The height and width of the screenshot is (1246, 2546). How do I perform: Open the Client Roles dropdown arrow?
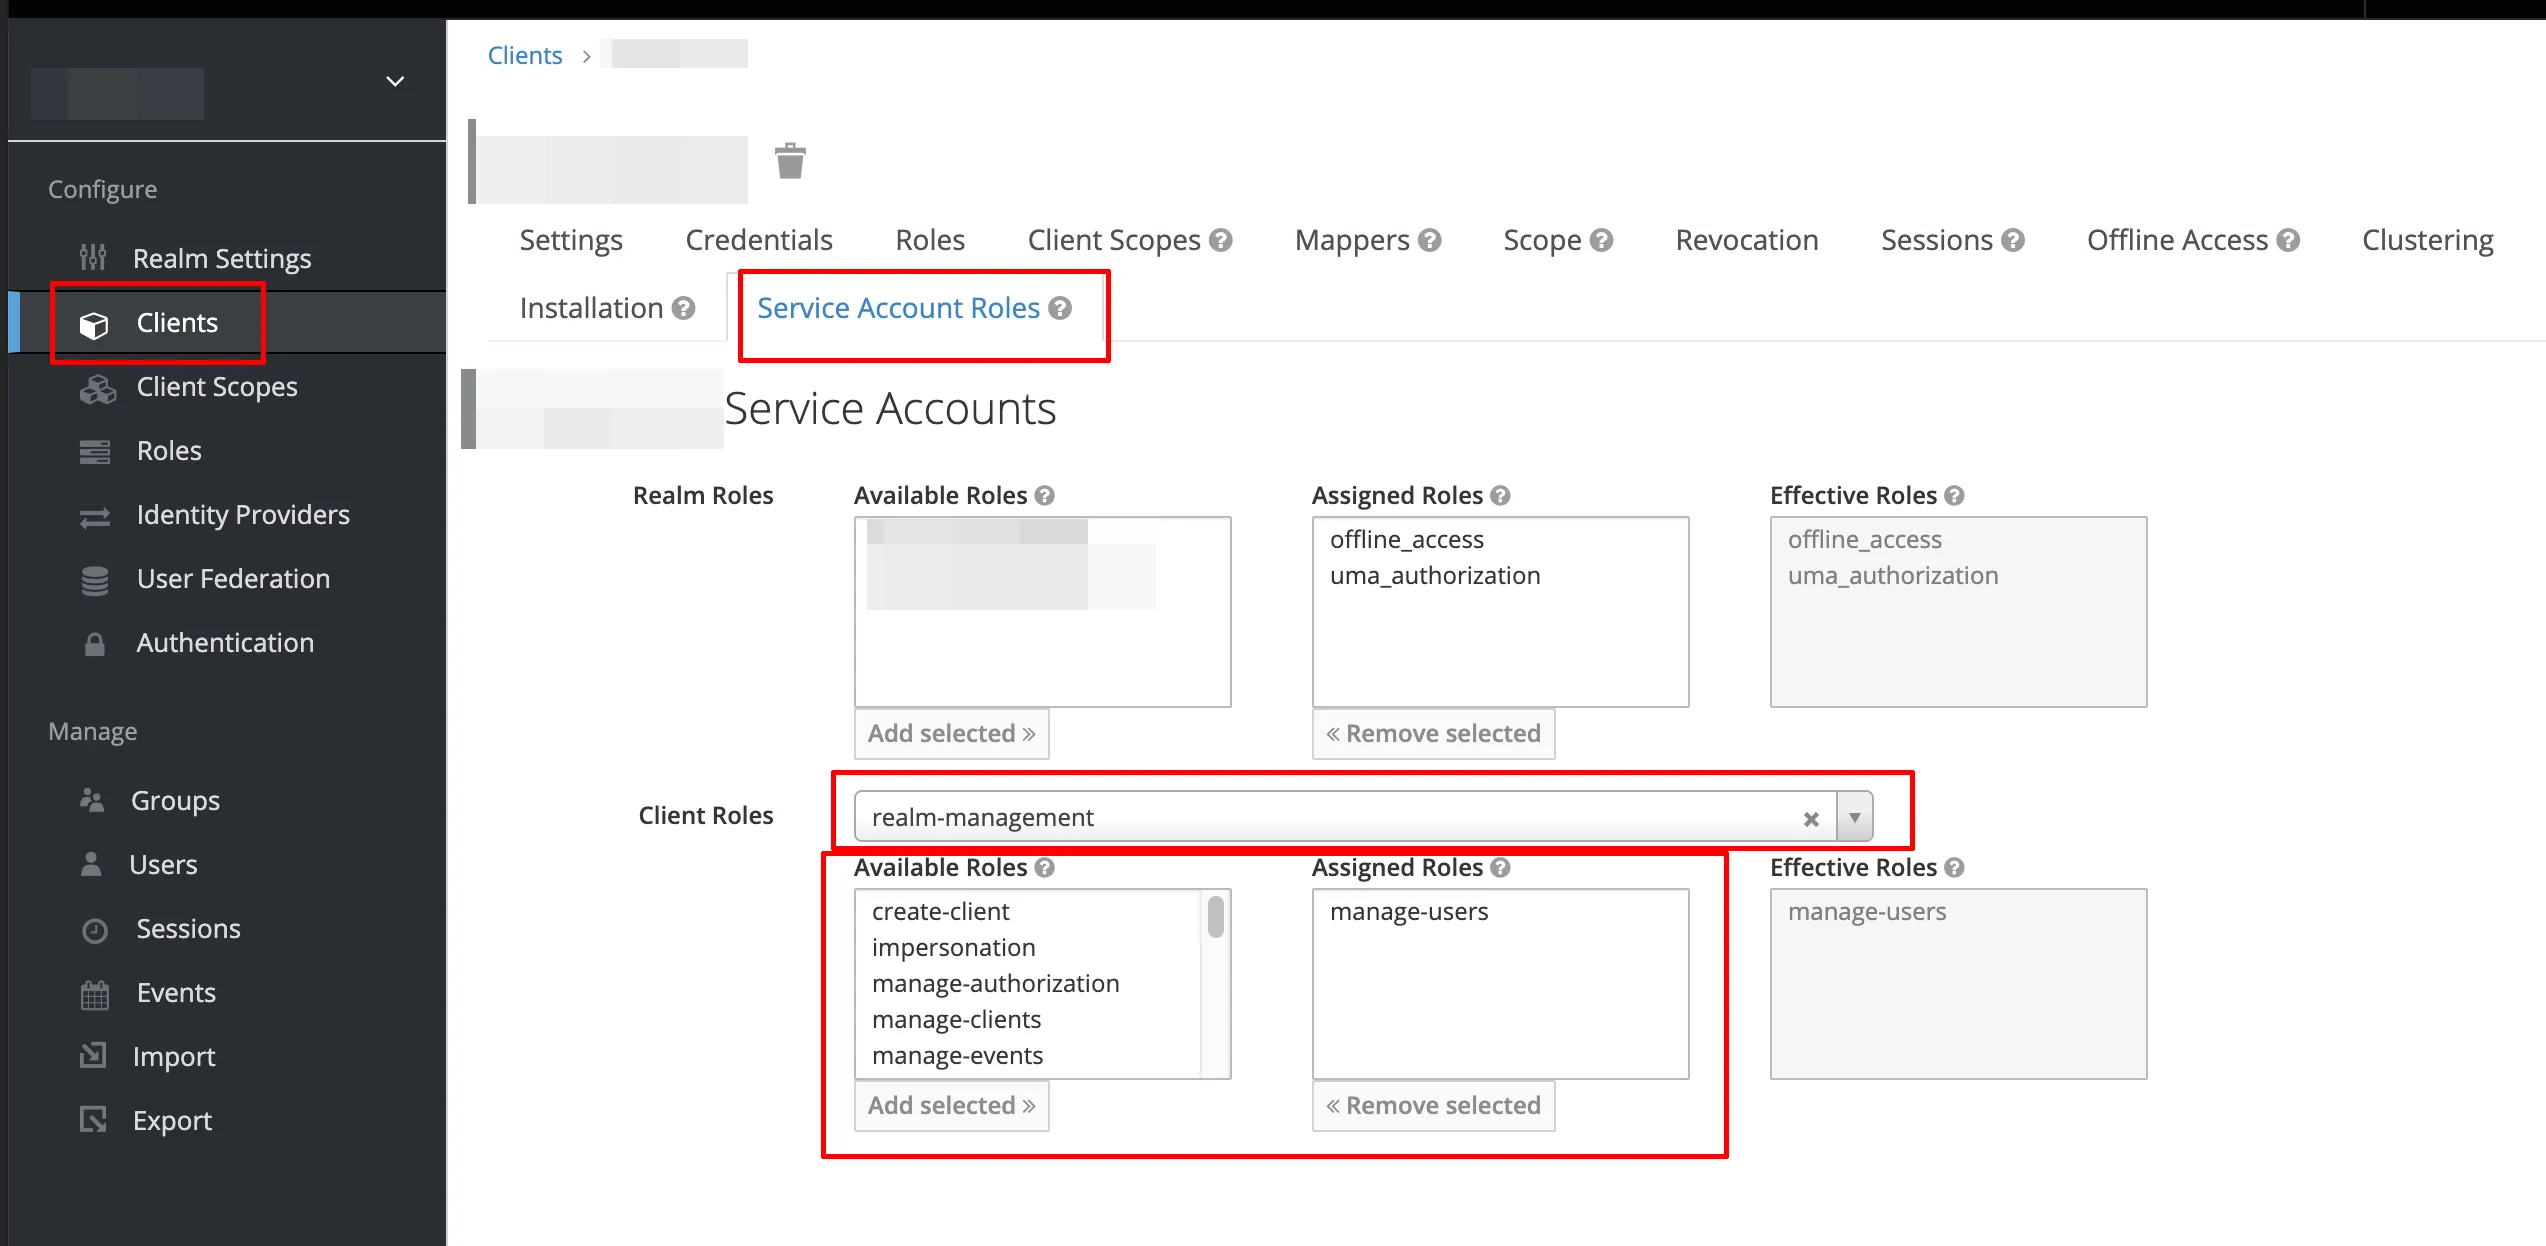(1855, 818)
